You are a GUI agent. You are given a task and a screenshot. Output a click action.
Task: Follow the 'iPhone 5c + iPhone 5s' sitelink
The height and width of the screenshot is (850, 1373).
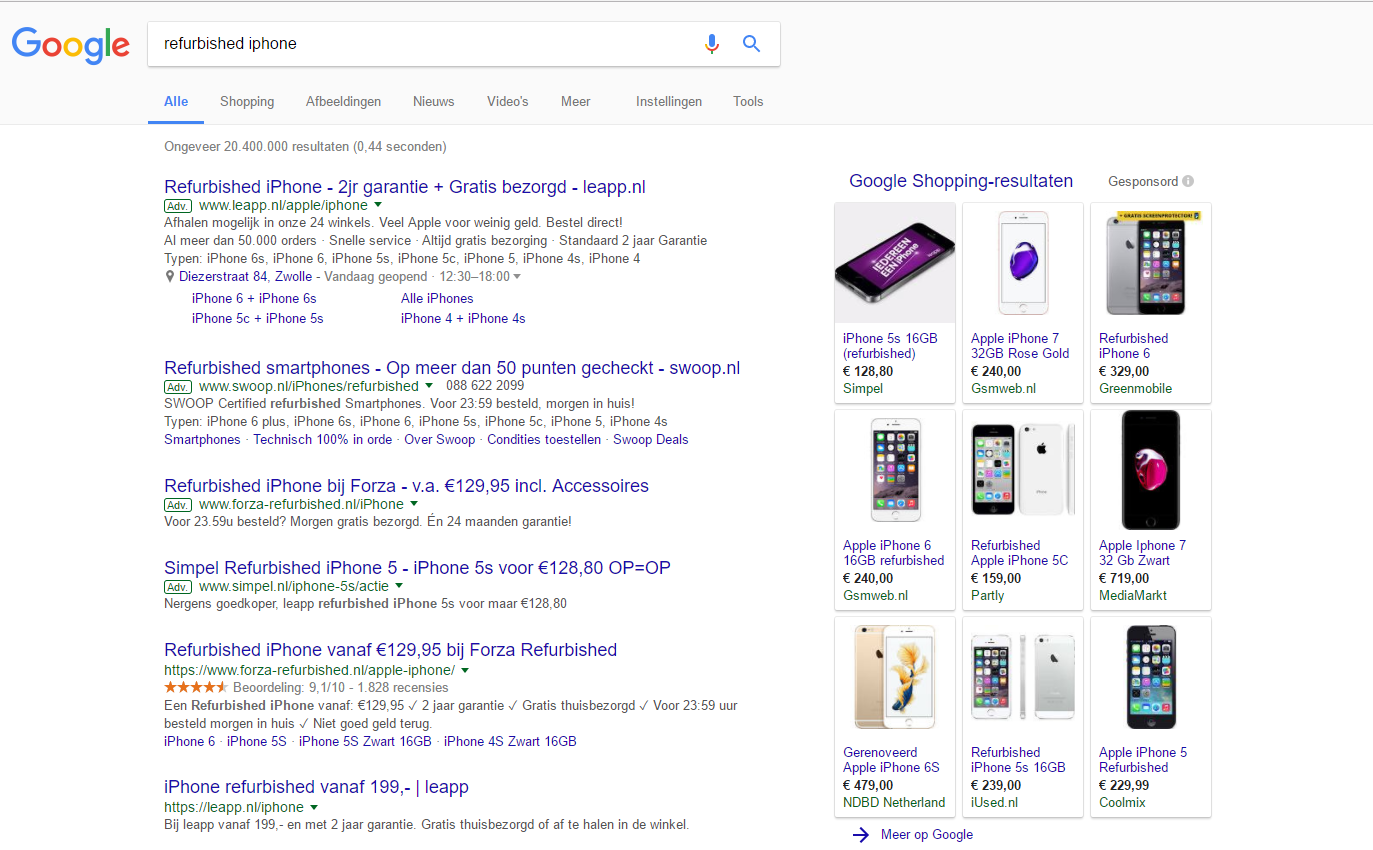pos(257,318)
